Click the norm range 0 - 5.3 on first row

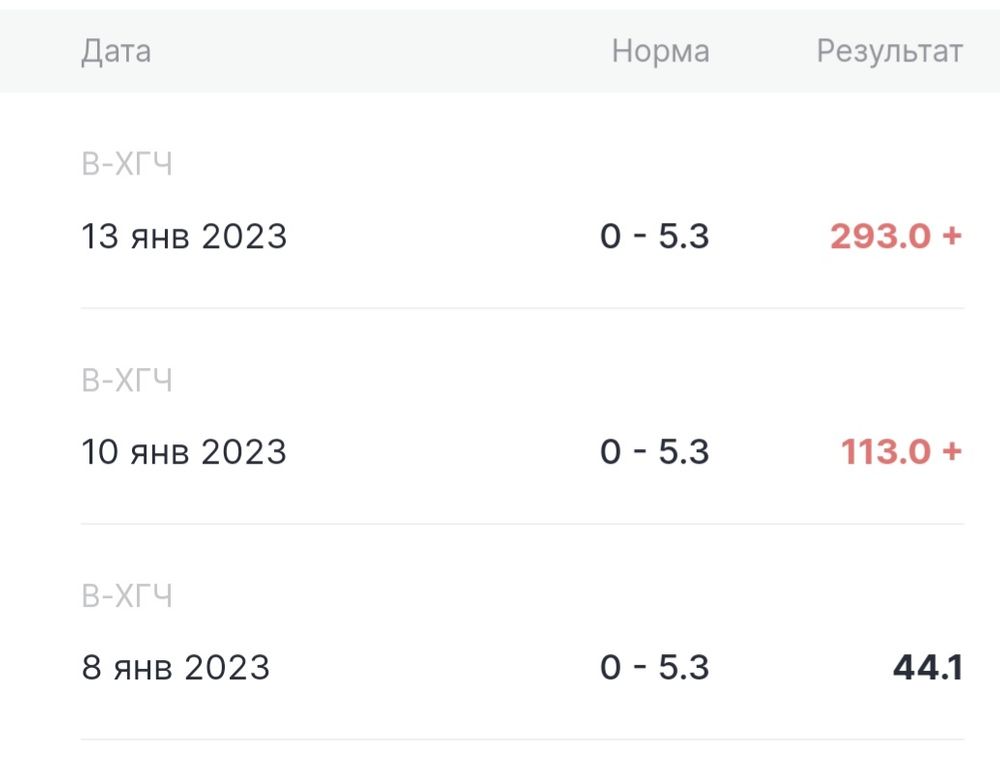point(655,236)
